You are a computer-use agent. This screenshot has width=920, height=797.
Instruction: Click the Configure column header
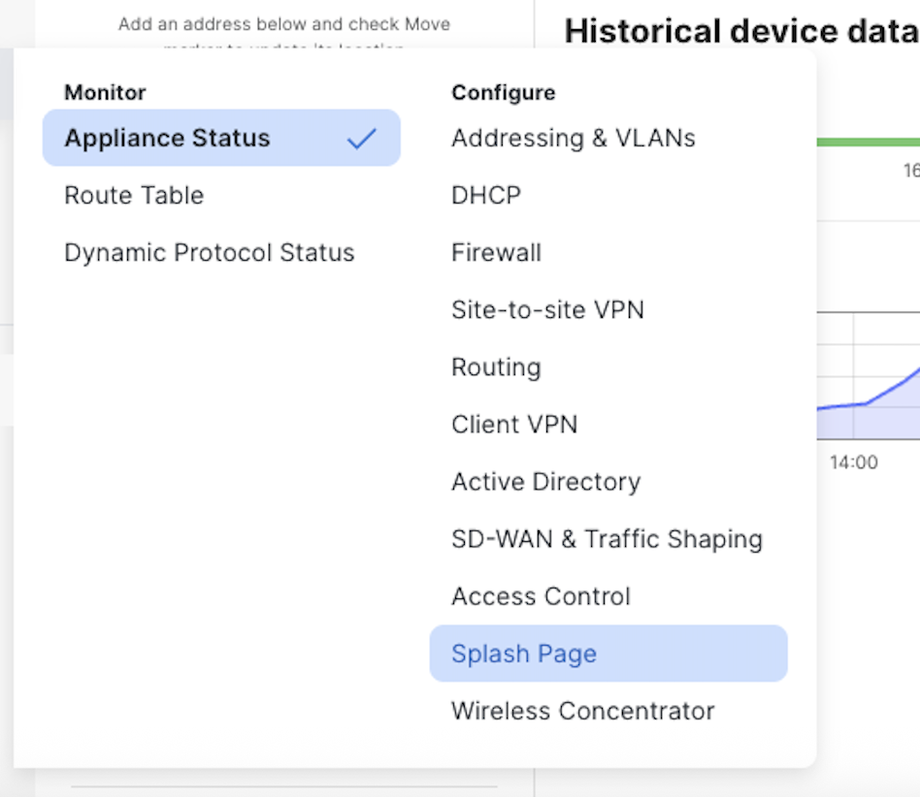click(x=503, y=93)
